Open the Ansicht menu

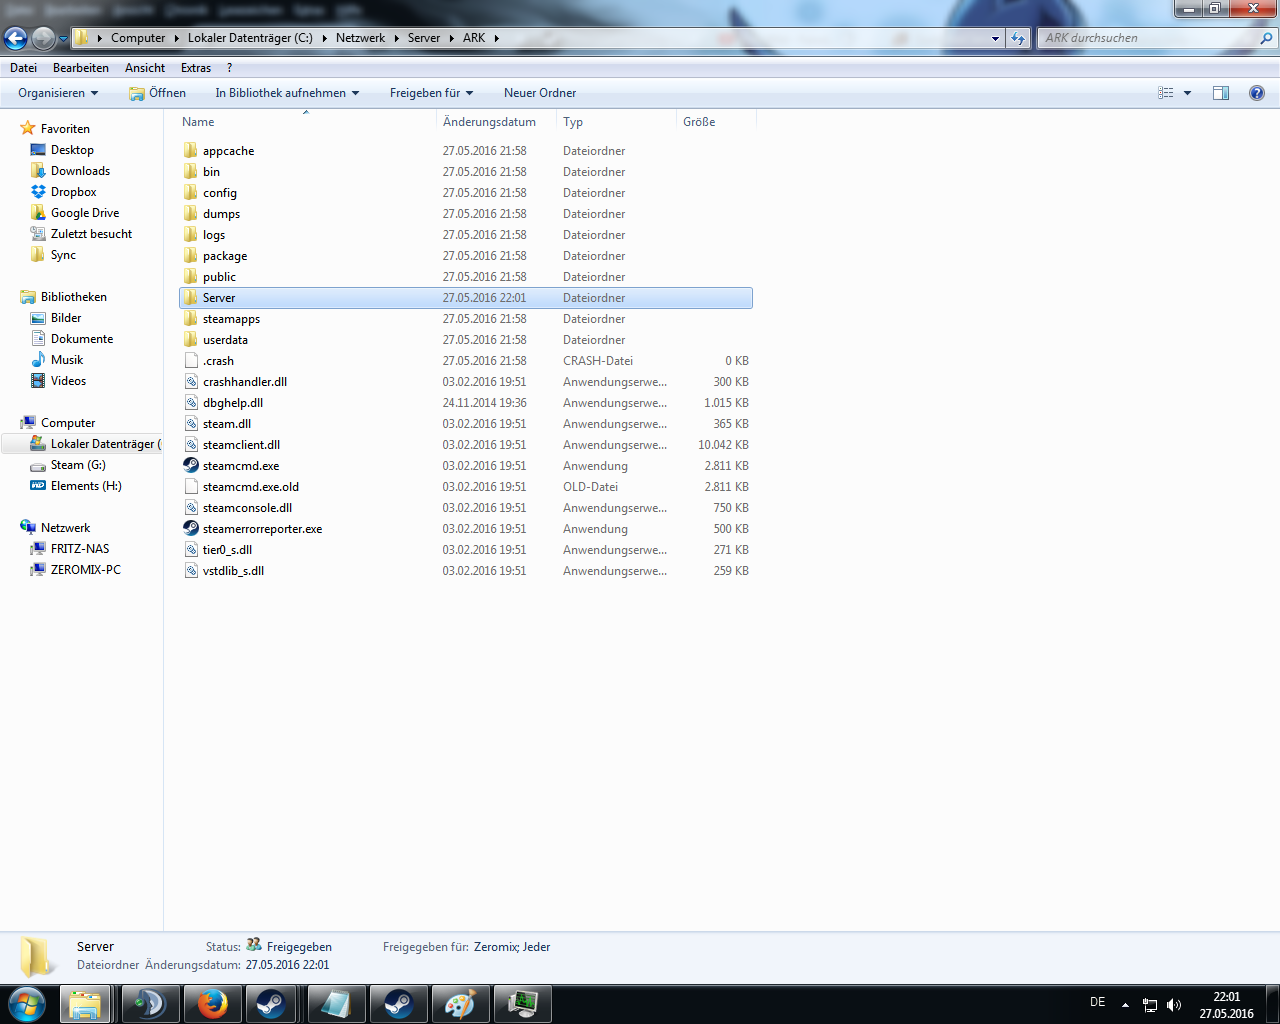point(145,68)
